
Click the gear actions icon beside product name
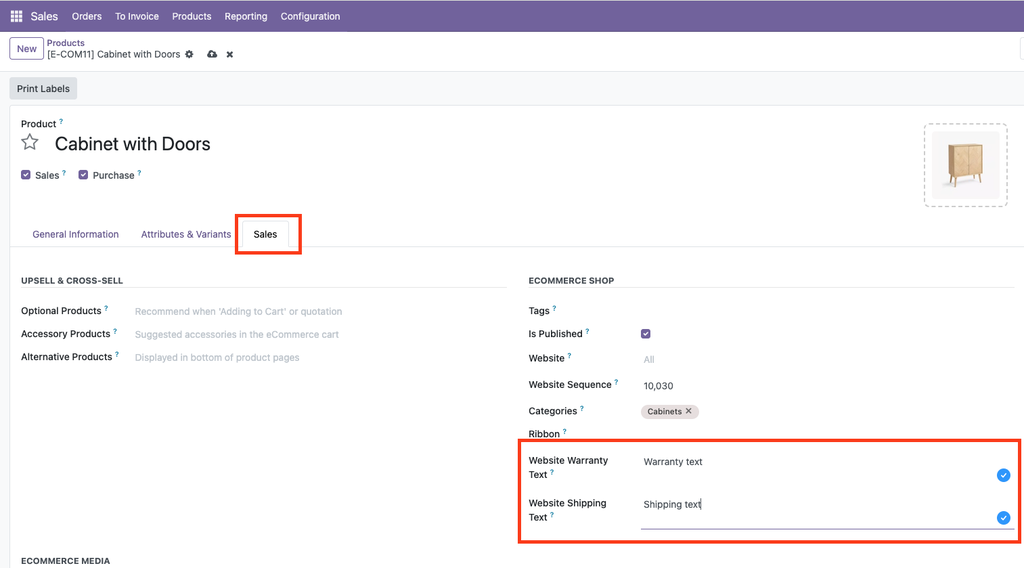point(189,54)
